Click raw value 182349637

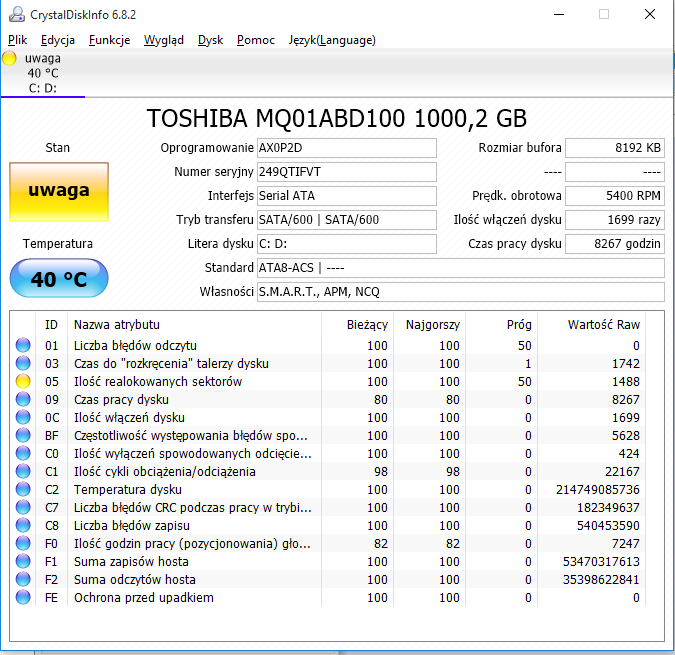click(608, 508)
